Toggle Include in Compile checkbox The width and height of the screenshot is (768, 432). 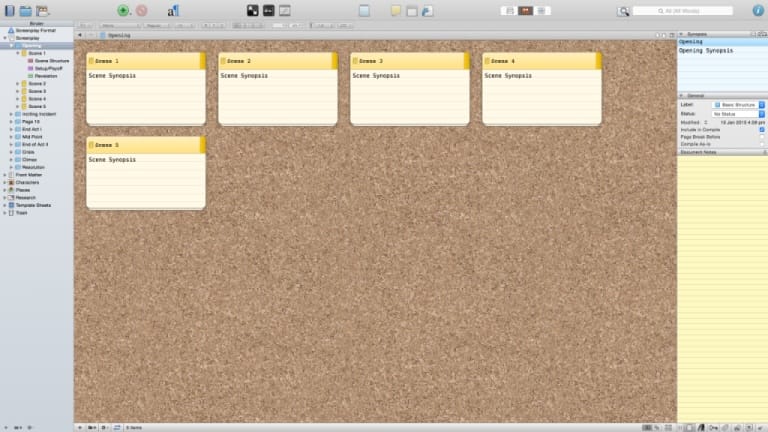[762, 130]
